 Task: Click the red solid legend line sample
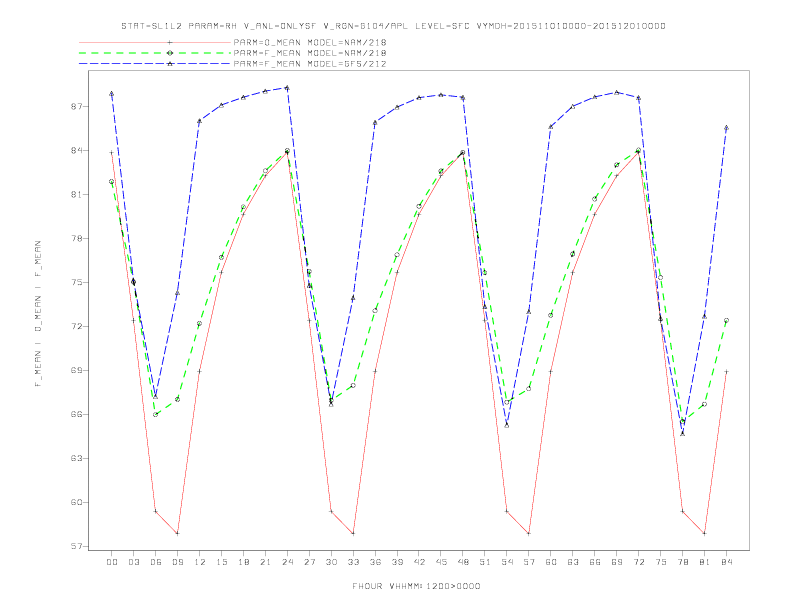155,42
